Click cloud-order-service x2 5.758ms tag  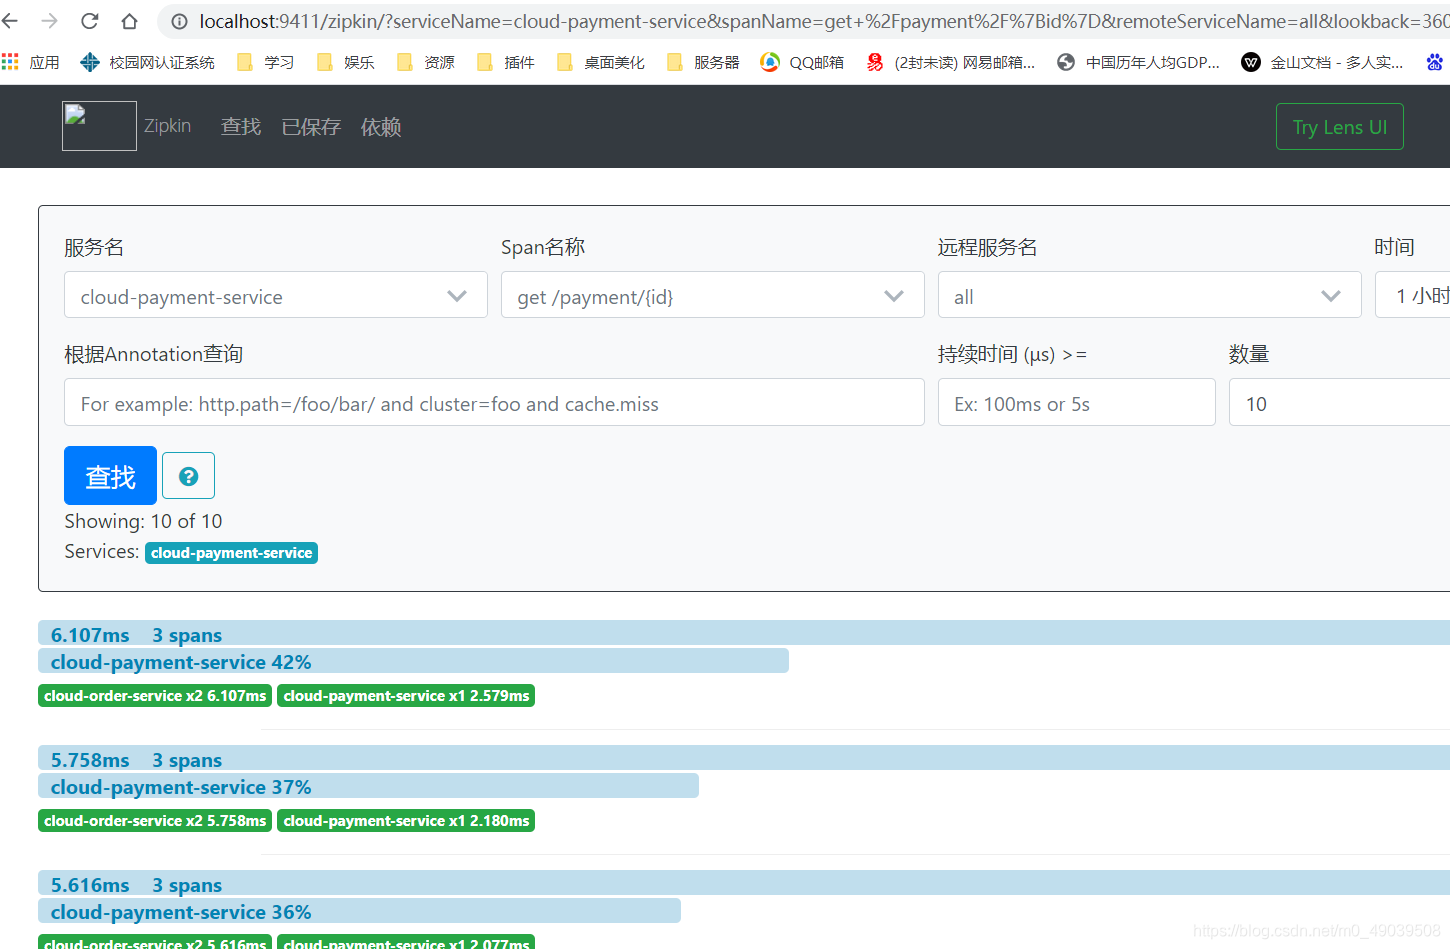155,821
